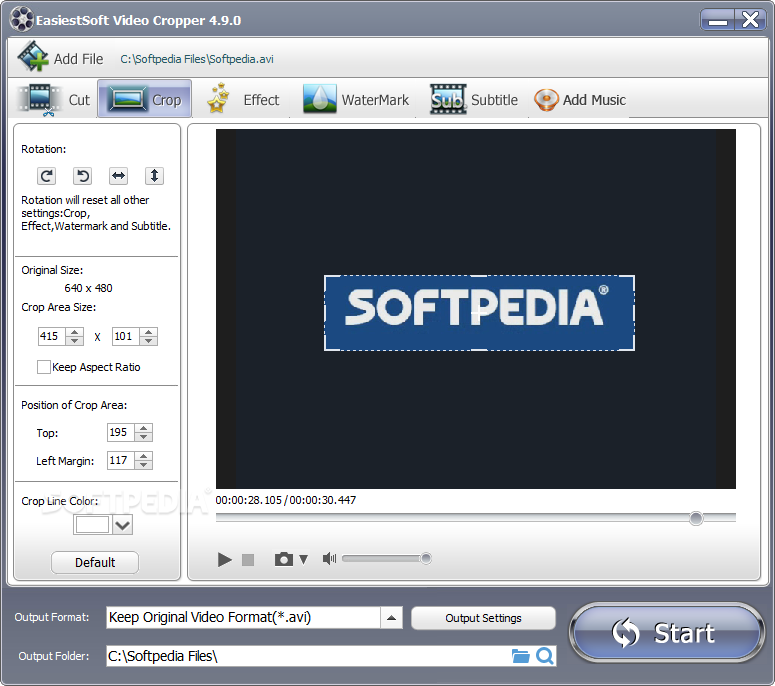Decrease Left Margin value
The height and width of the screenshot is (686, 775).
click(143, 465)
